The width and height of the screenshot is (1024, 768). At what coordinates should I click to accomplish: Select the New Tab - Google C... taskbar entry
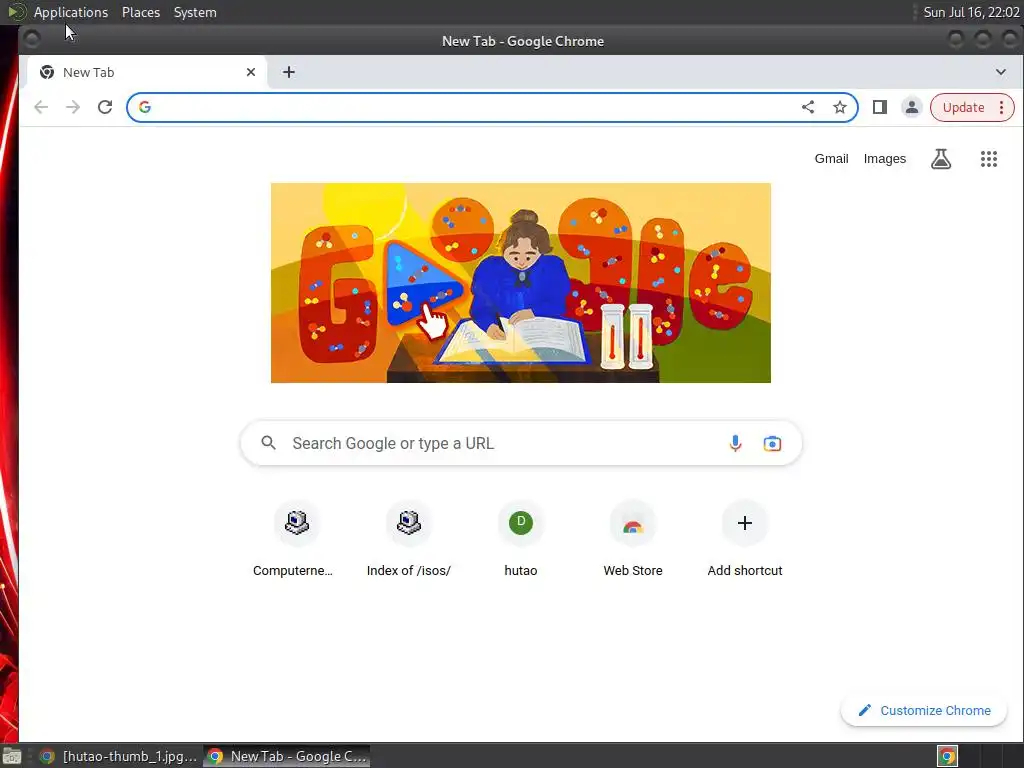pyautogui.click(x=287, y=756)
